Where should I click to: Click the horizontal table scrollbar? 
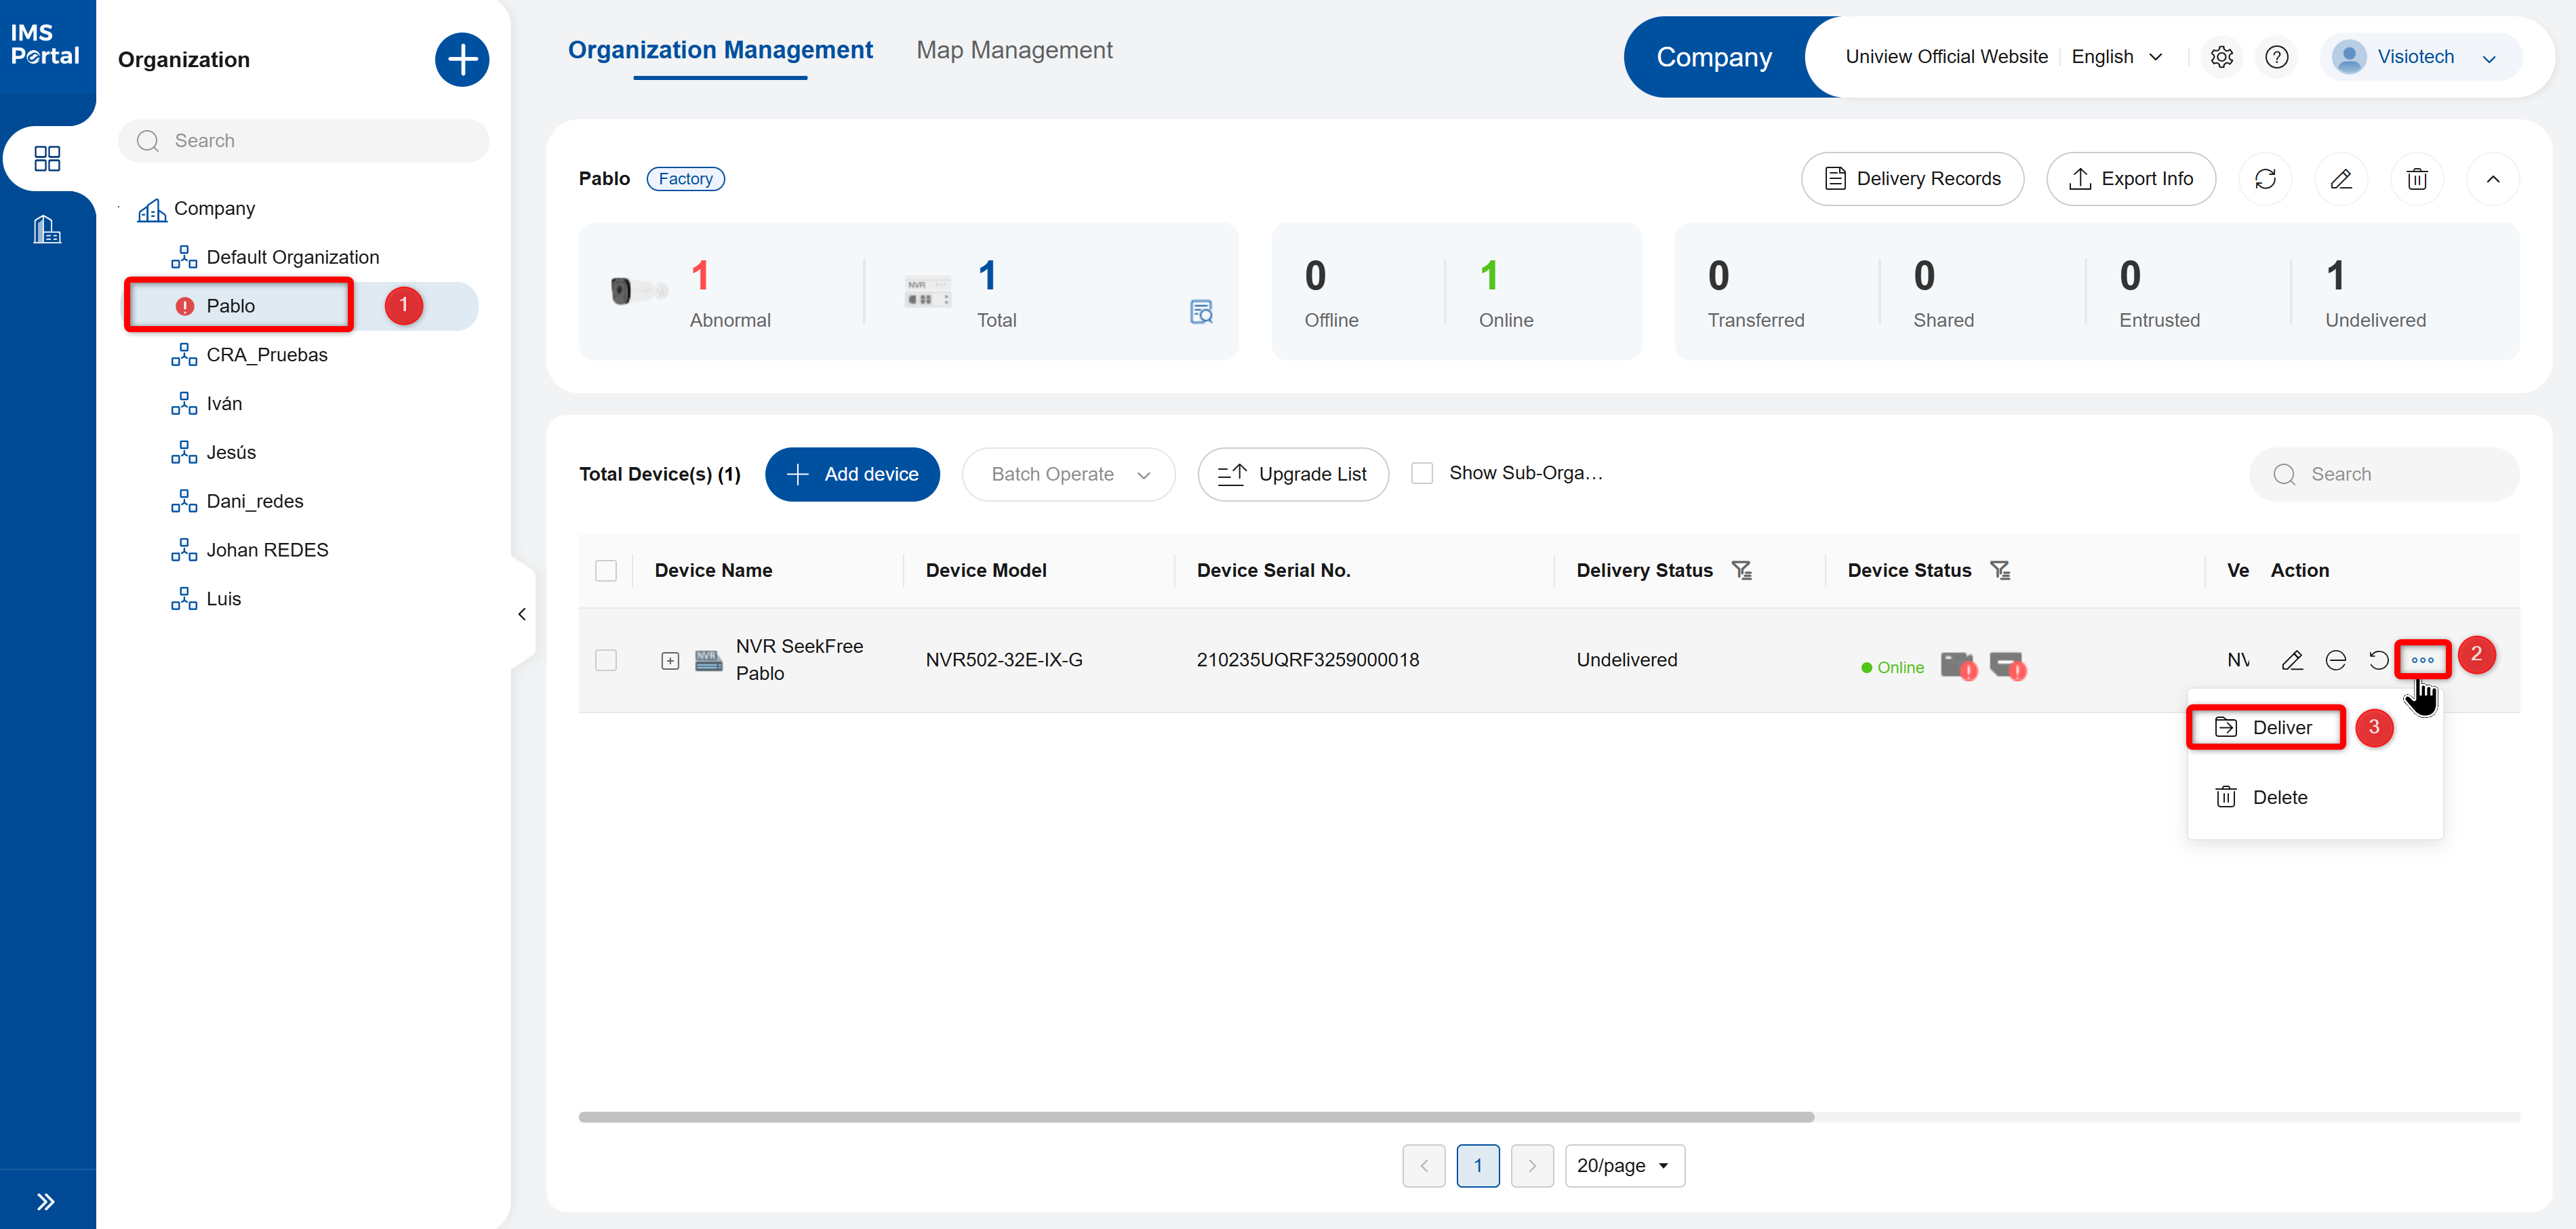pos(1196,1117)
